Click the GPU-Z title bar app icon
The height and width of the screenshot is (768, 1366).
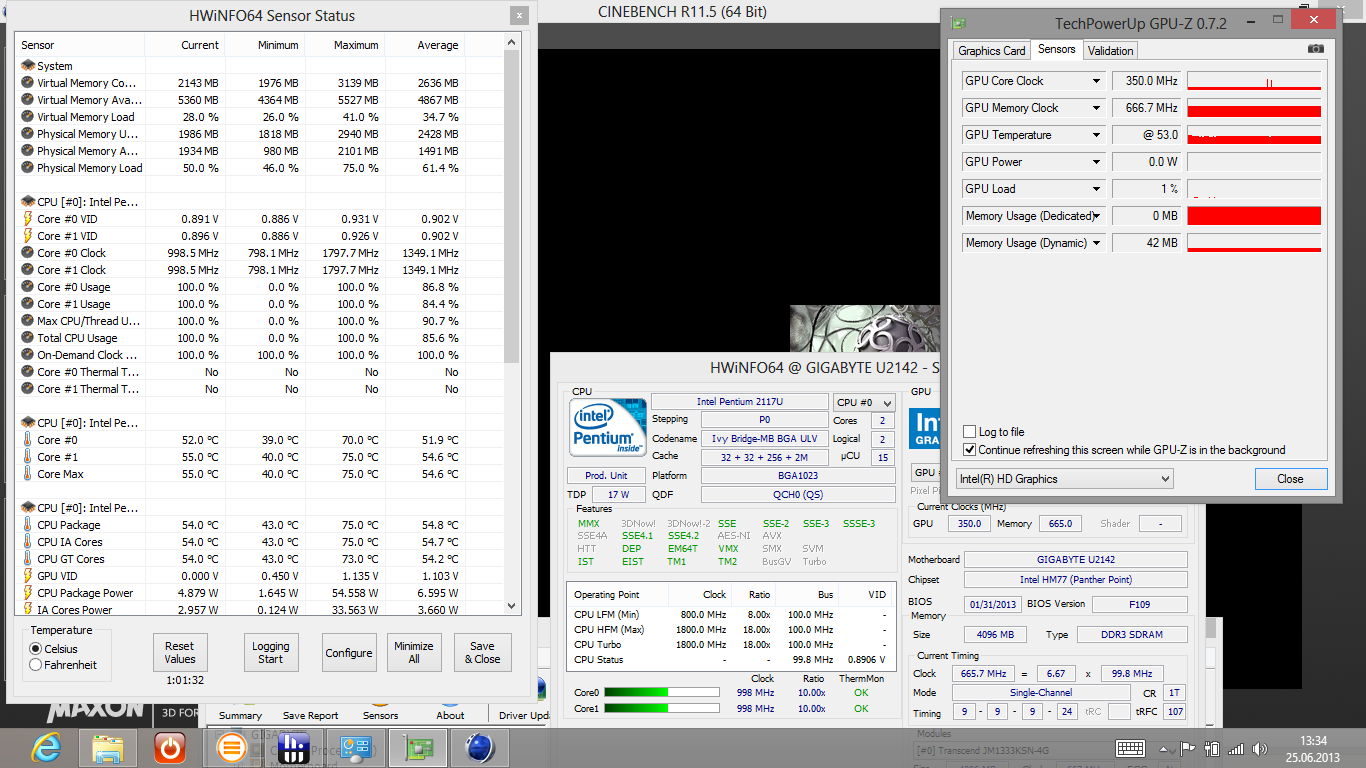[958, 23]
